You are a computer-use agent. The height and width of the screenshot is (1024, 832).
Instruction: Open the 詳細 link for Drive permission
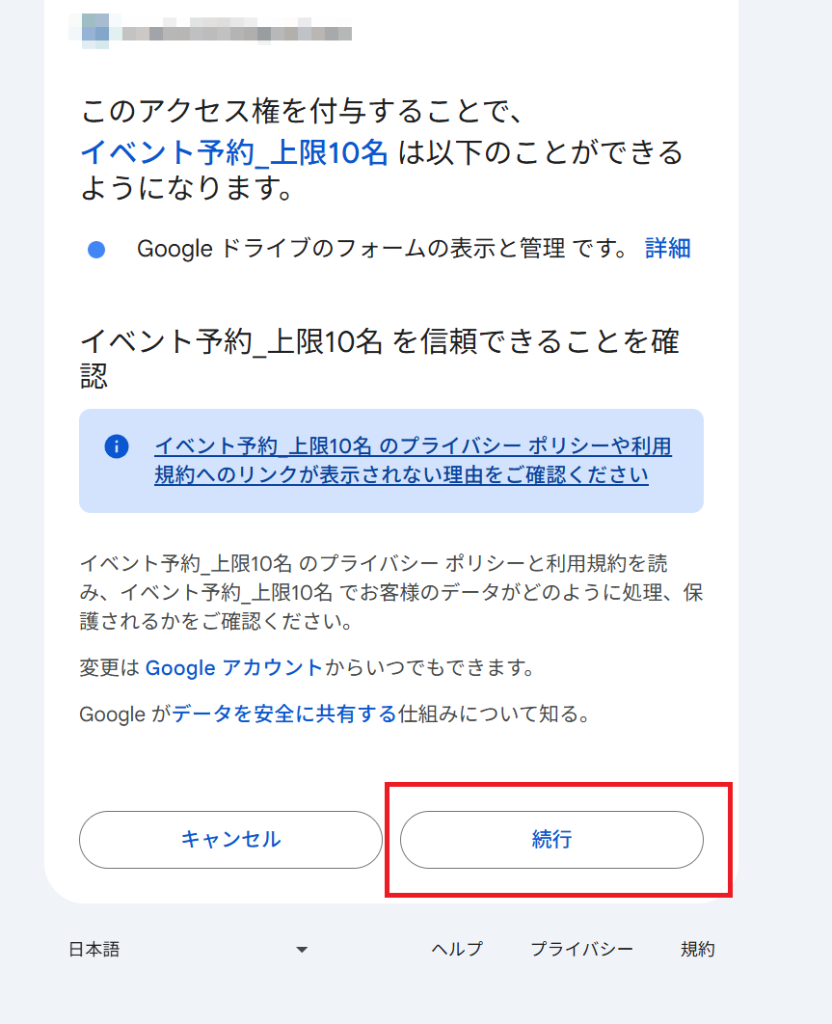(x=667, y=249)
